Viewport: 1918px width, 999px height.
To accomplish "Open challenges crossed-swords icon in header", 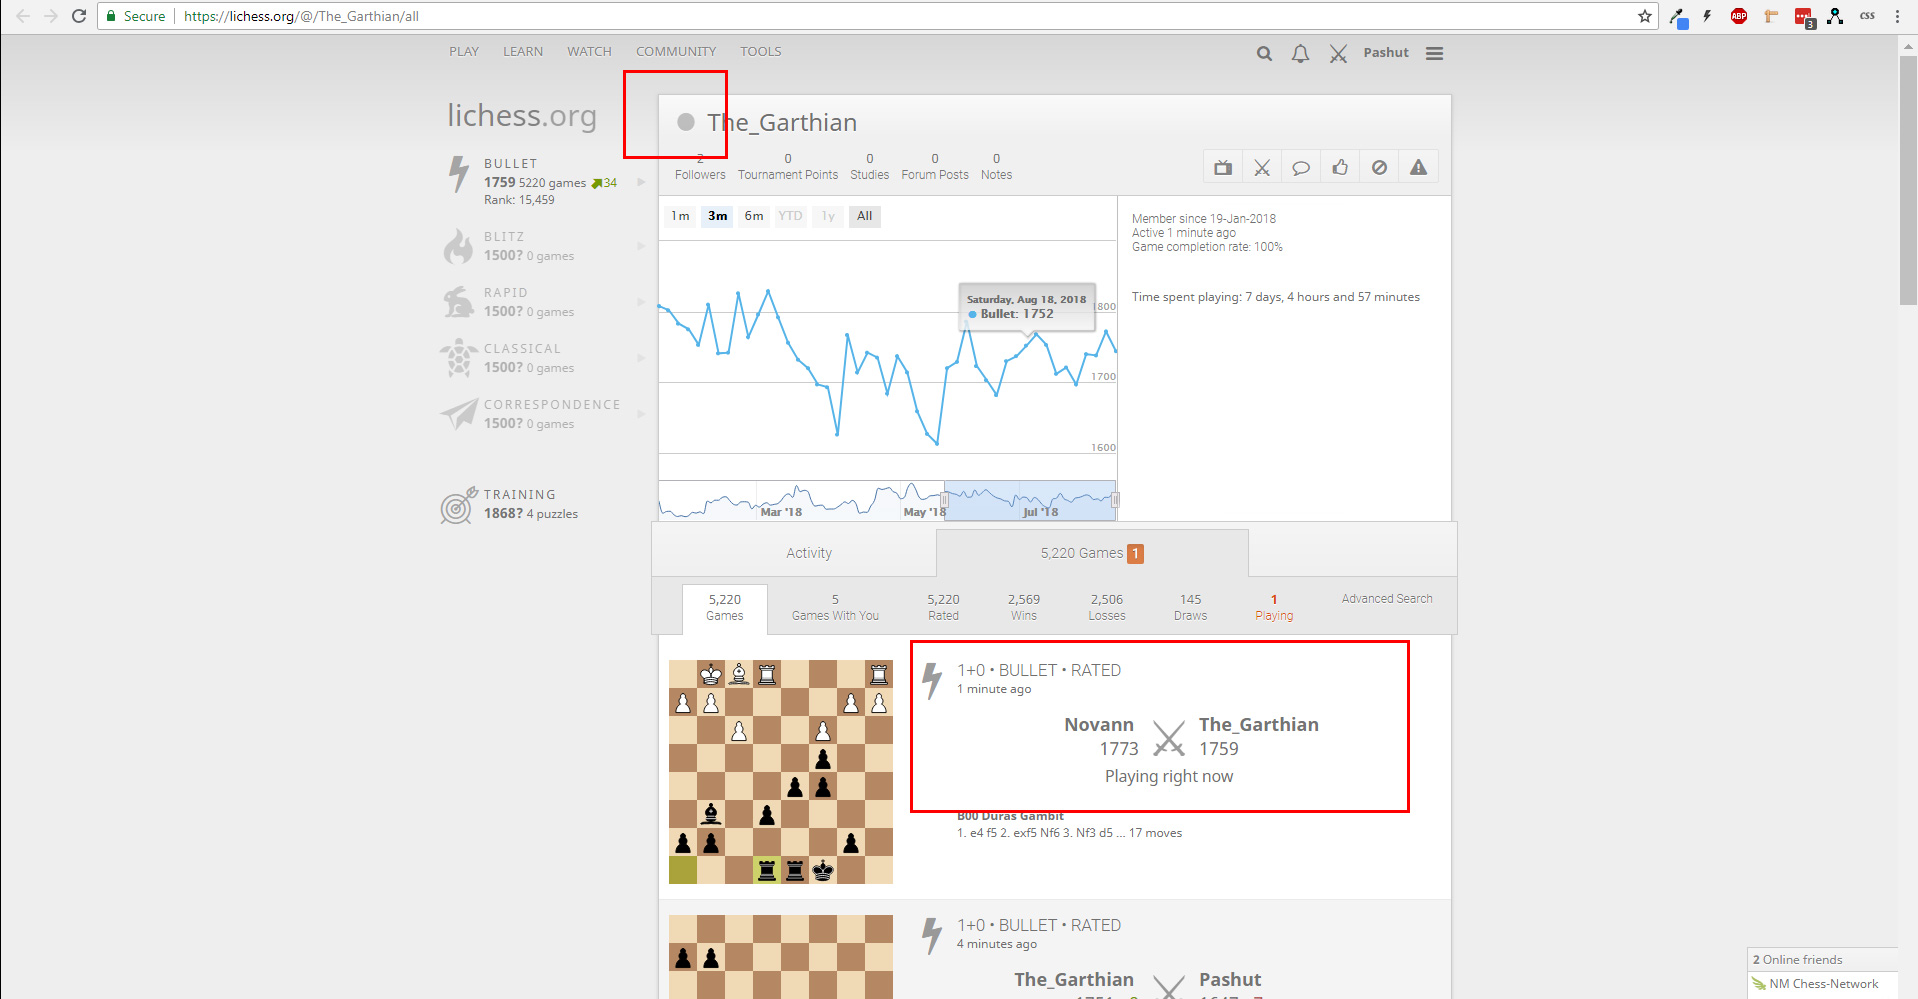I will [x=1338, y=54].
